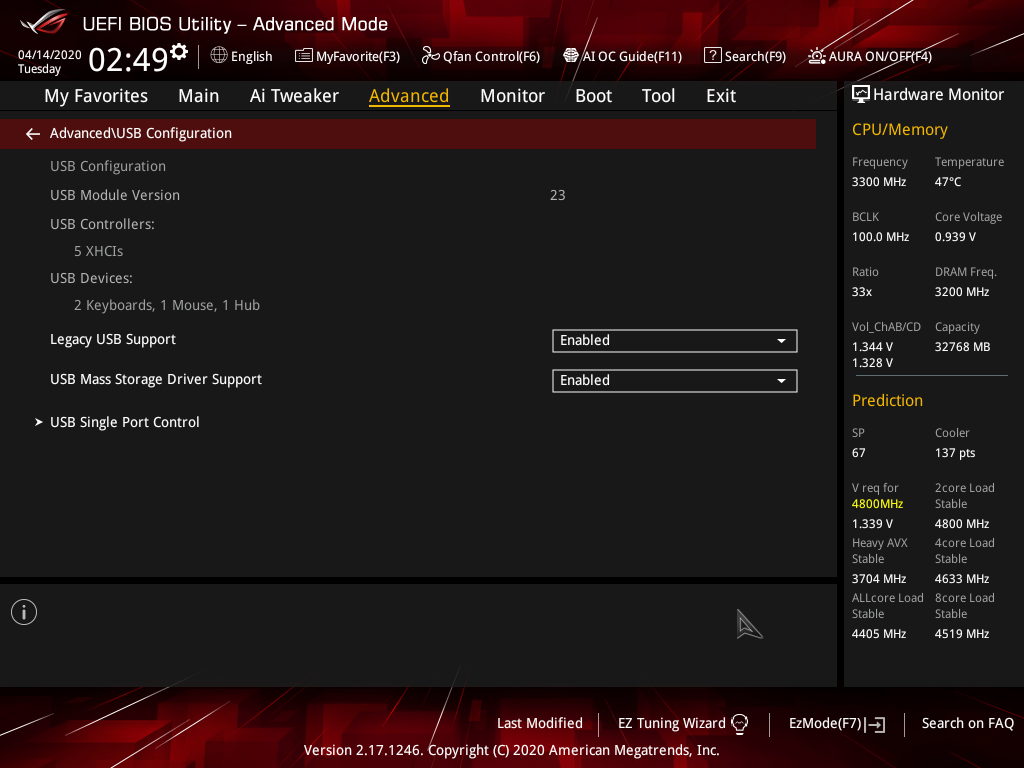Click the MyFavorite list icon
Screen dimensions: 1024x768
tap(304, 56)
